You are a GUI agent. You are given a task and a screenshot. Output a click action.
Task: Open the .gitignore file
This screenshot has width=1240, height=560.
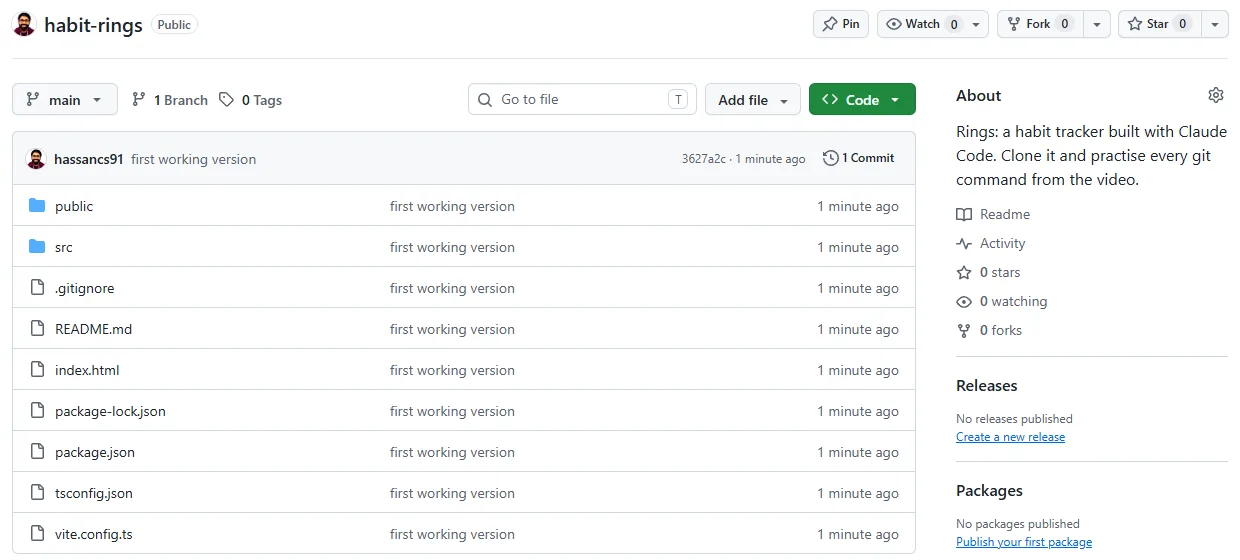click(x=85, y=288)
